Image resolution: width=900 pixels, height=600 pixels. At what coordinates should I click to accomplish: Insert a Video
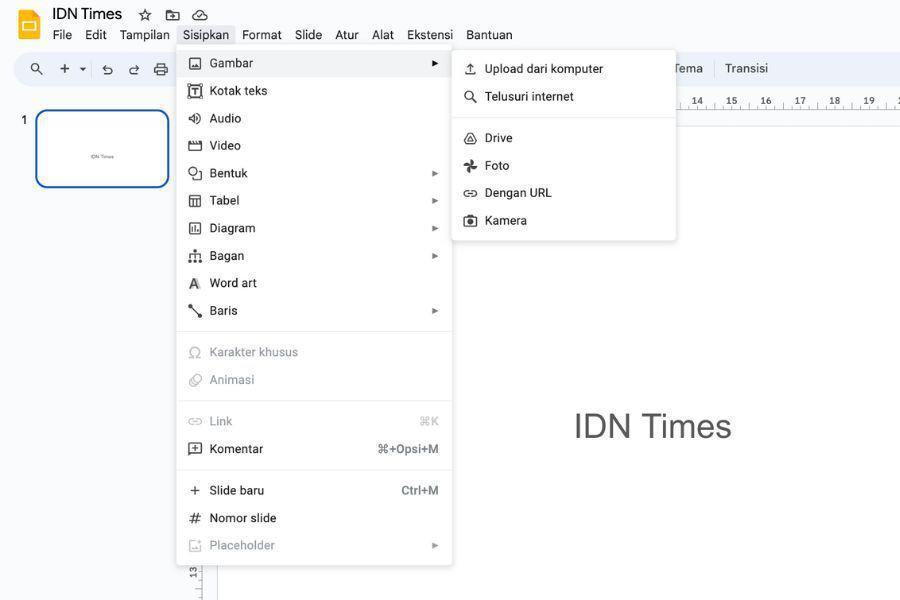314,146
